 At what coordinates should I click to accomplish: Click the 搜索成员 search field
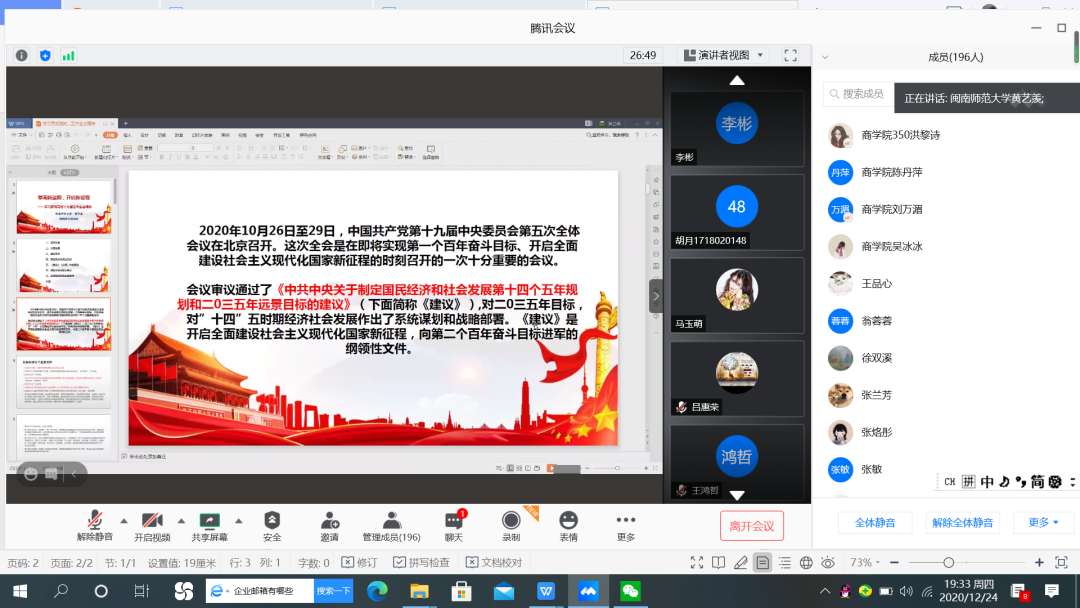pyautogui.click(x=862, y=94)
